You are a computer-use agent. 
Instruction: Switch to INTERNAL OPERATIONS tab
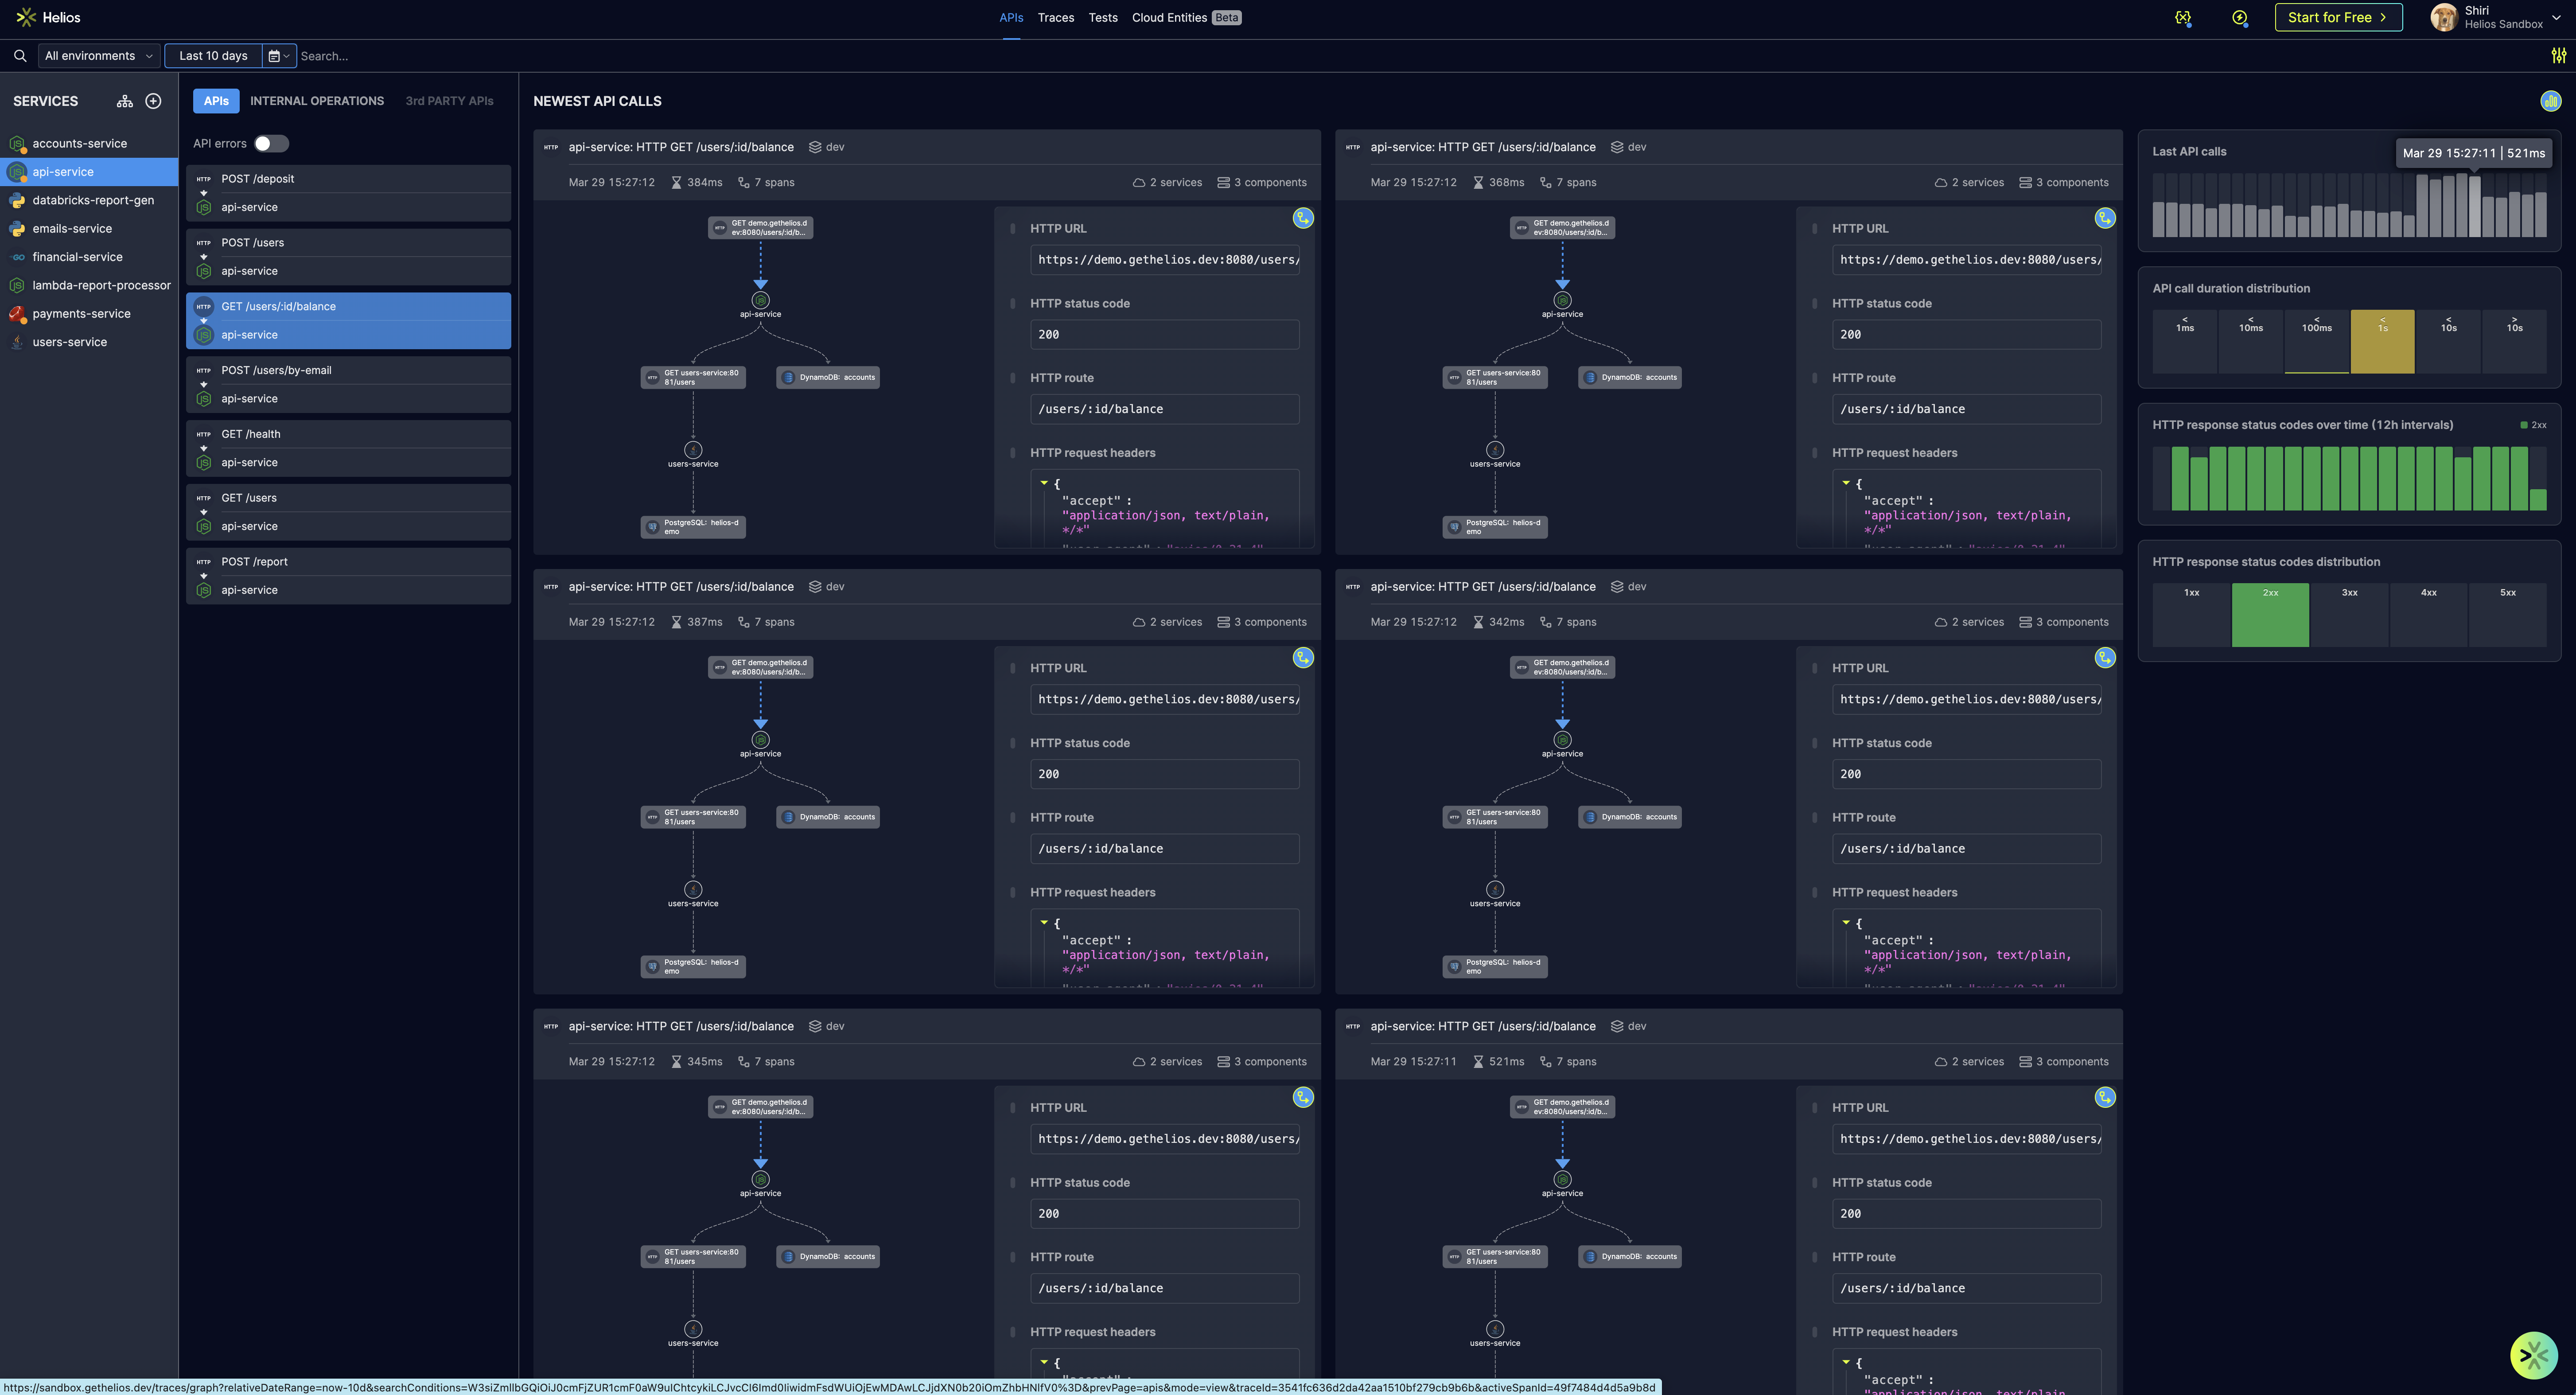pyautogui.click(x=317, y=101)
